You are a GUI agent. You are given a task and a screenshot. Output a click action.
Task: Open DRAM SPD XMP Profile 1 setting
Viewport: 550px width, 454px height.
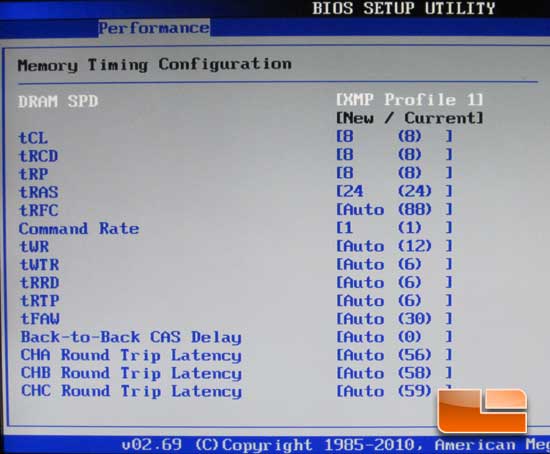409,100
